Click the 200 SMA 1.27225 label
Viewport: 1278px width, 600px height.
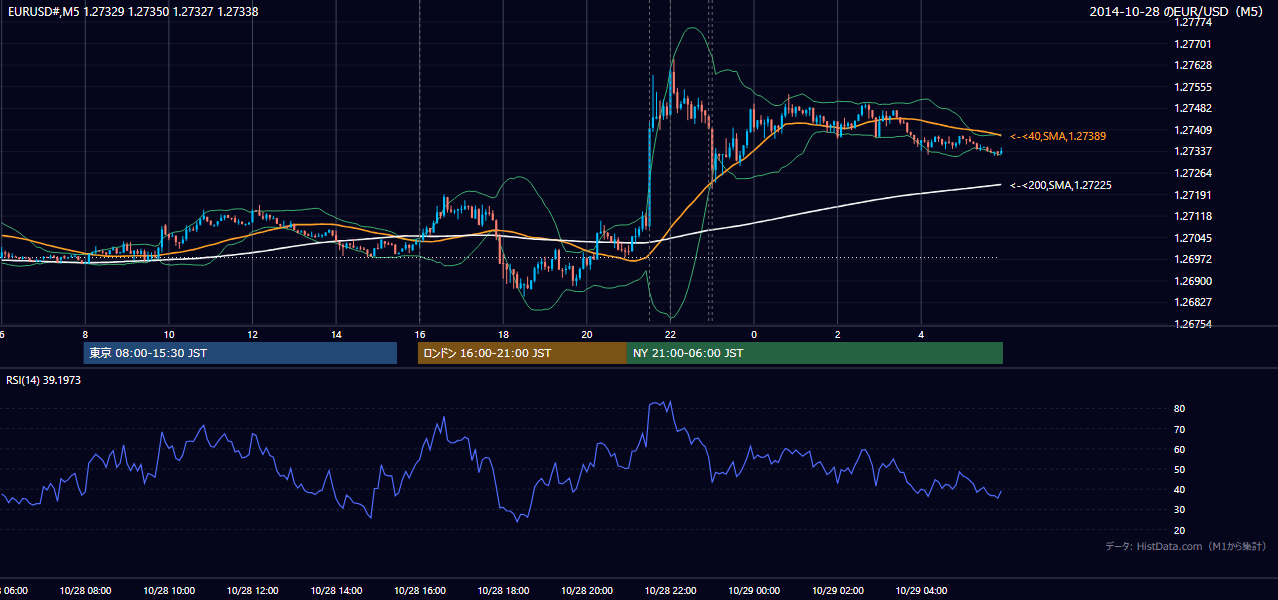[x=1061, y=185]
